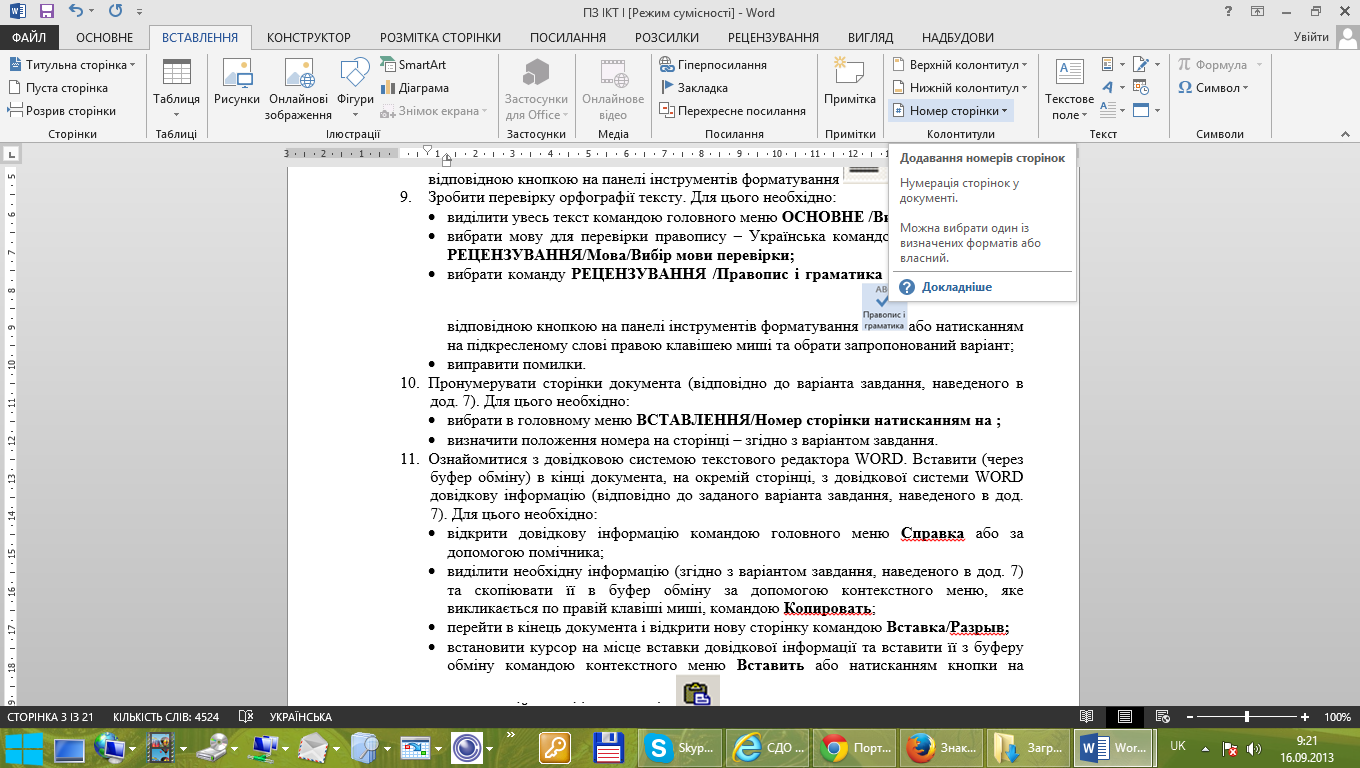Click the zoom in plus button

click(x=1305, y=717)
